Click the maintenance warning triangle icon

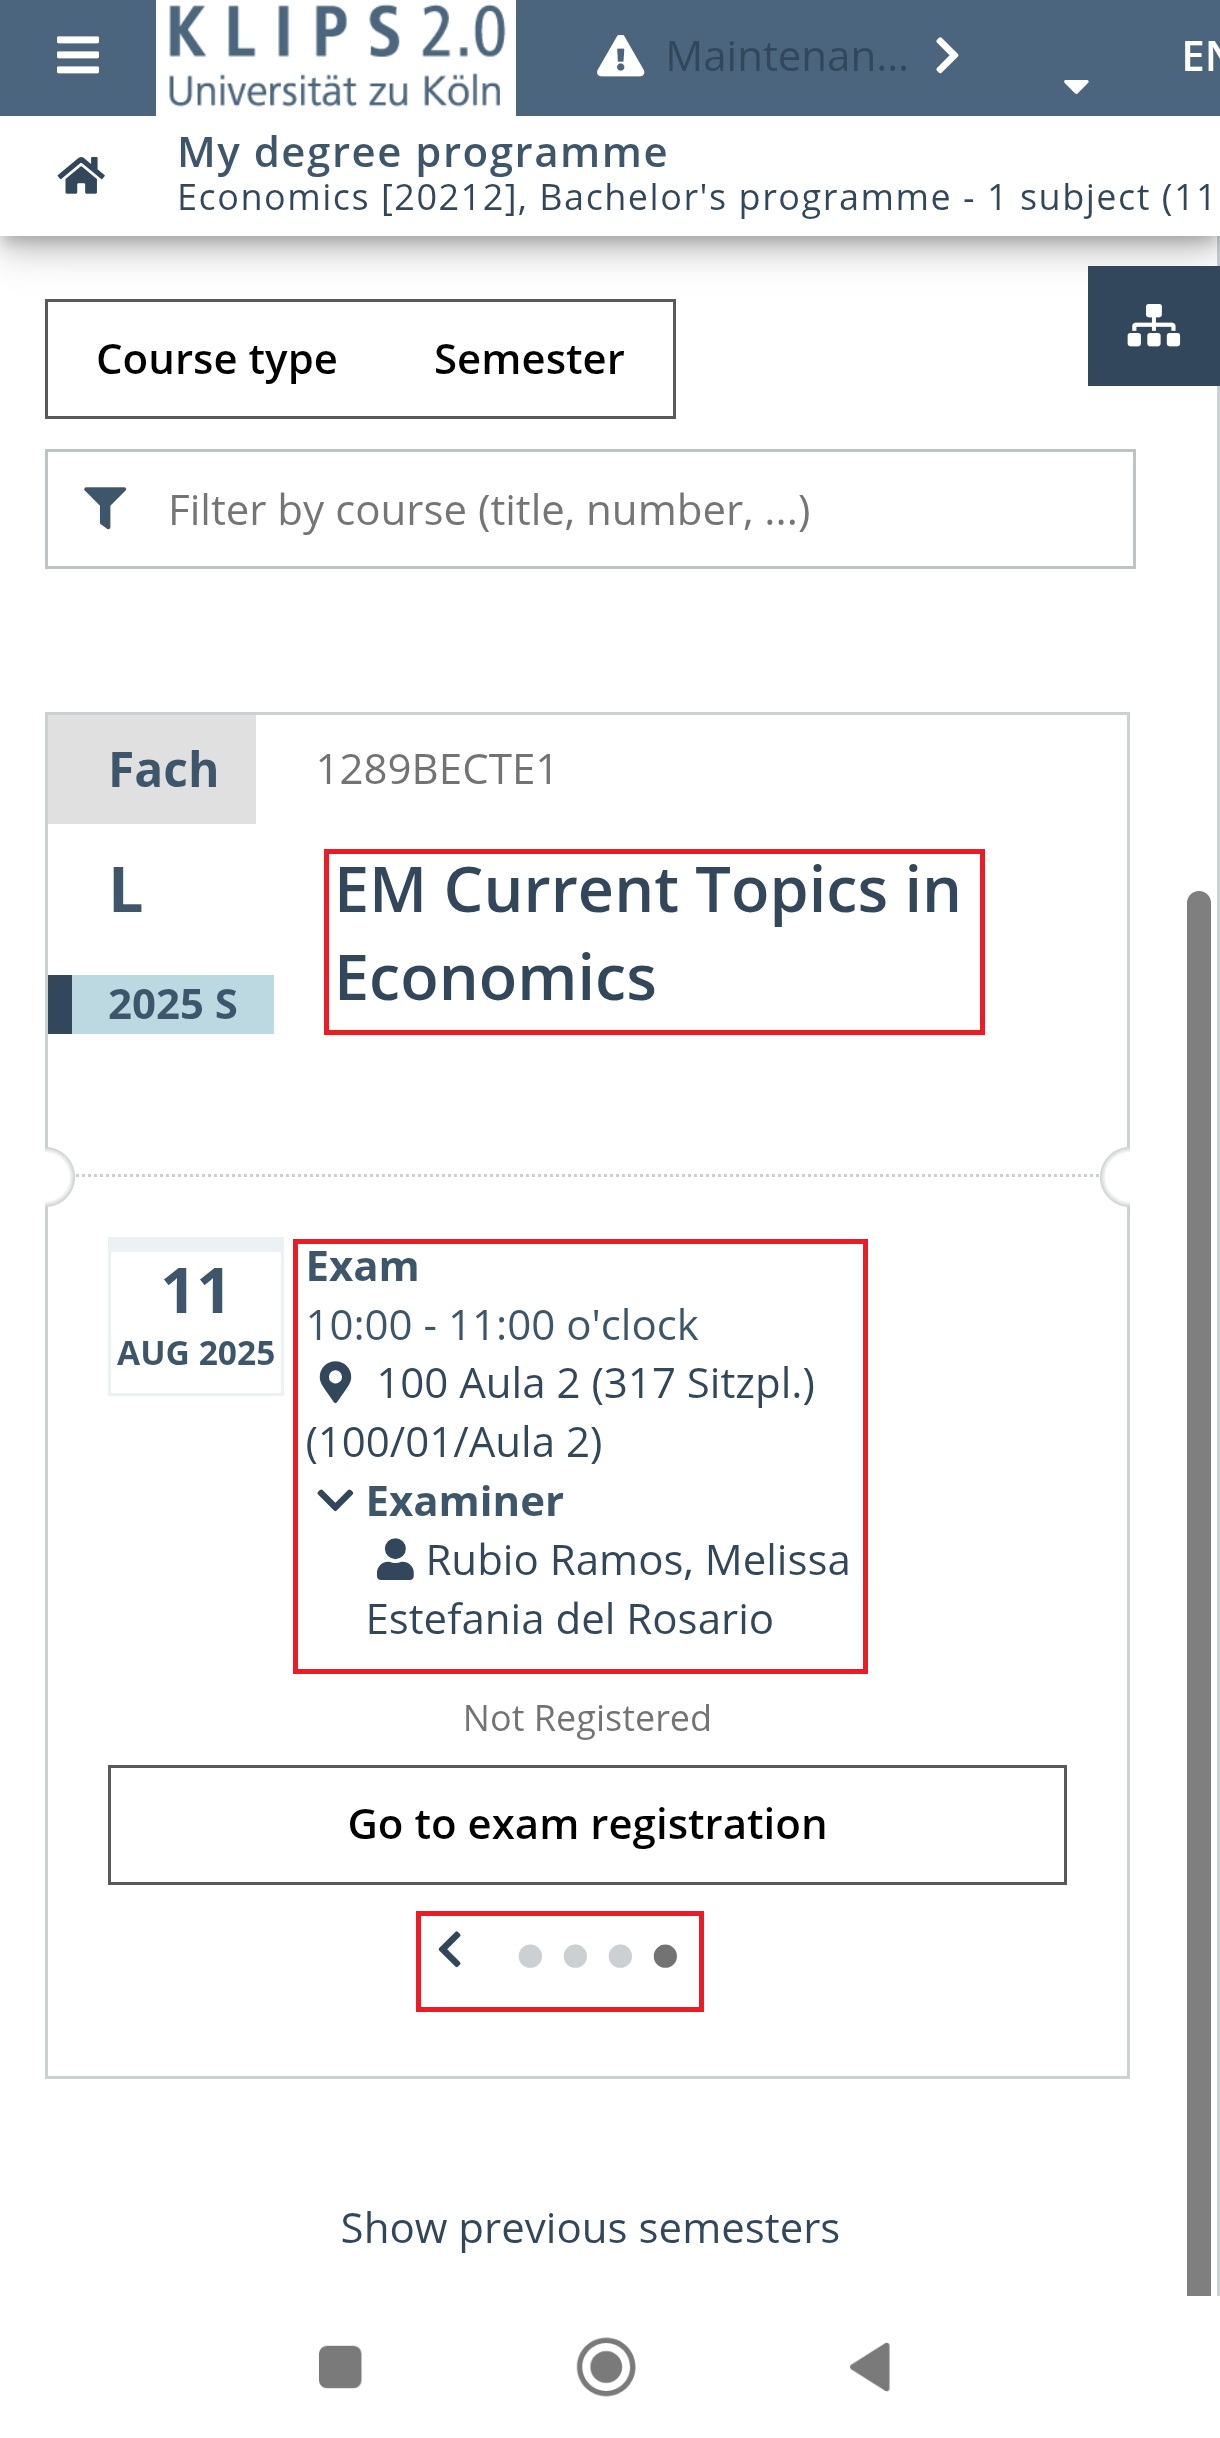click(620, 56)
